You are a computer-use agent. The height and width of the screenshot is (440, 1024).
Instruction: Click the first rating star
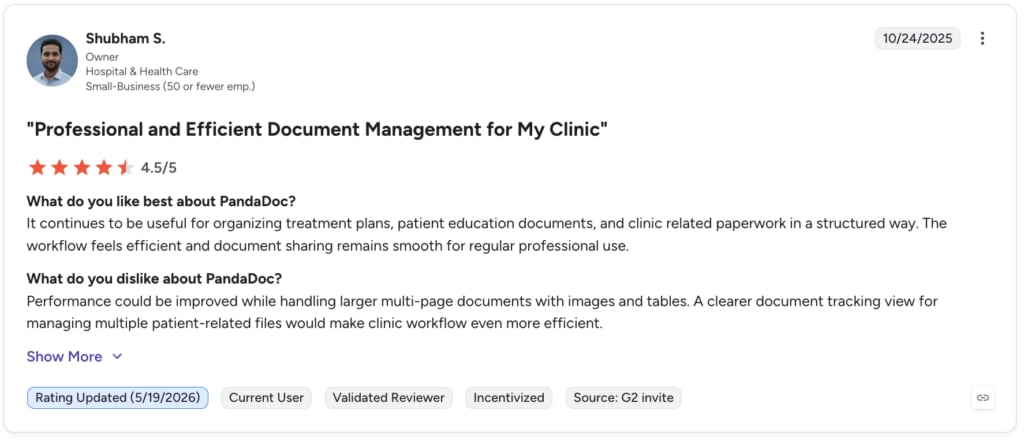pos(37,168)
